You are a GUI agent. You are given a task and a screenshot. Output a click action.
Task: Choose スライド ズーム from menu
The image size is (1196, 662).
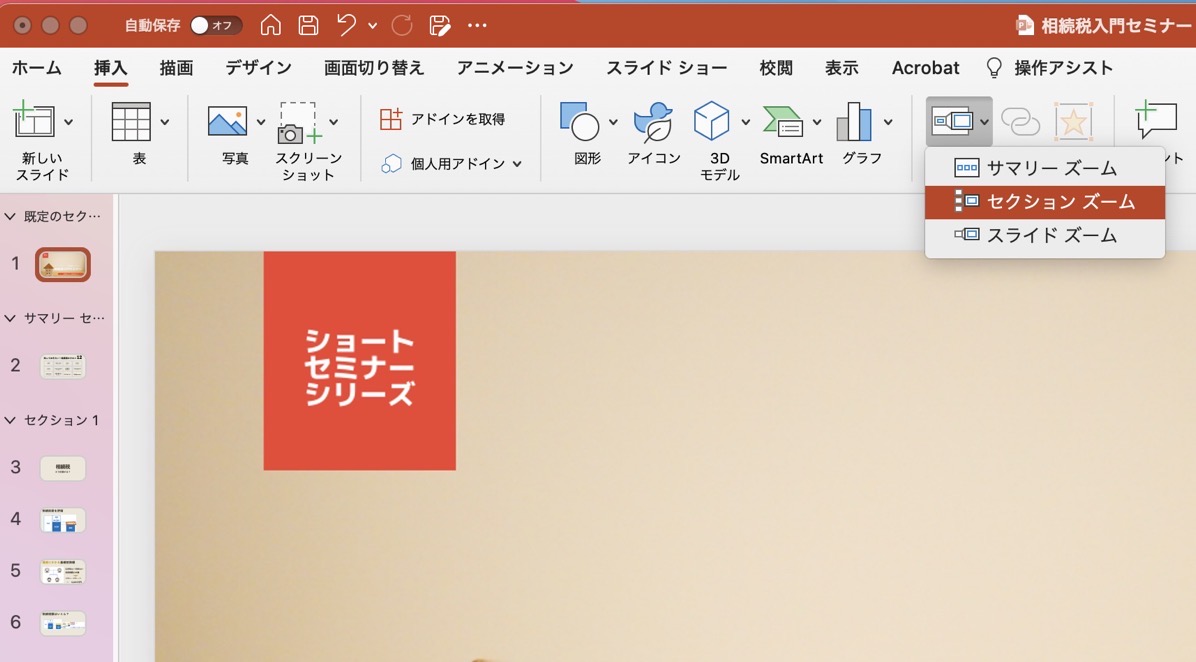[x=1044, y=236]
